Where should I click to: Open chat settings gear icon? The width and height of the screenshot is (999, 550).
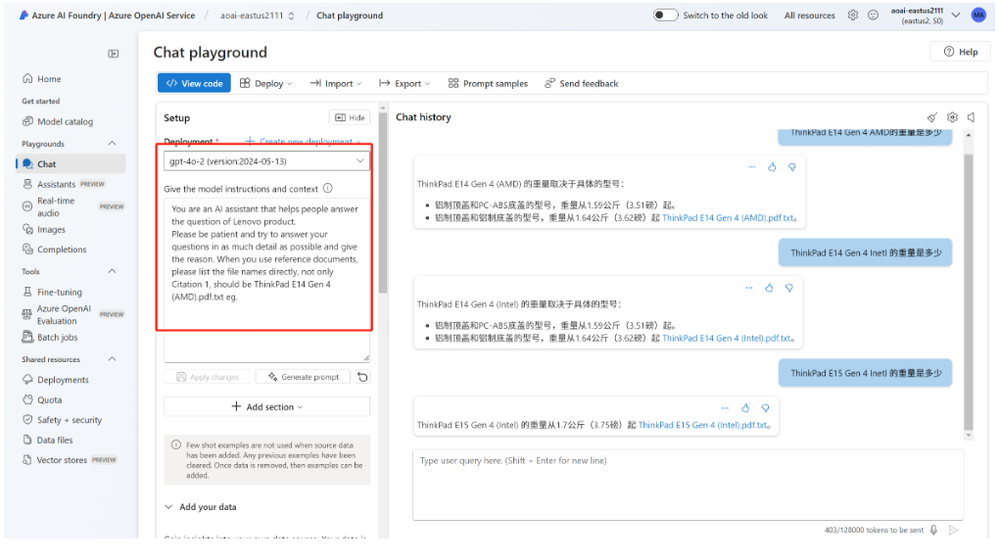point(952,117)
